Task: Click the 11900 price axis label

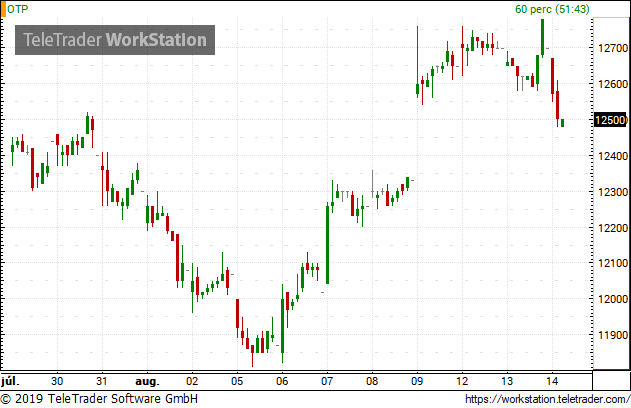Action: click(x=613, y=335)
